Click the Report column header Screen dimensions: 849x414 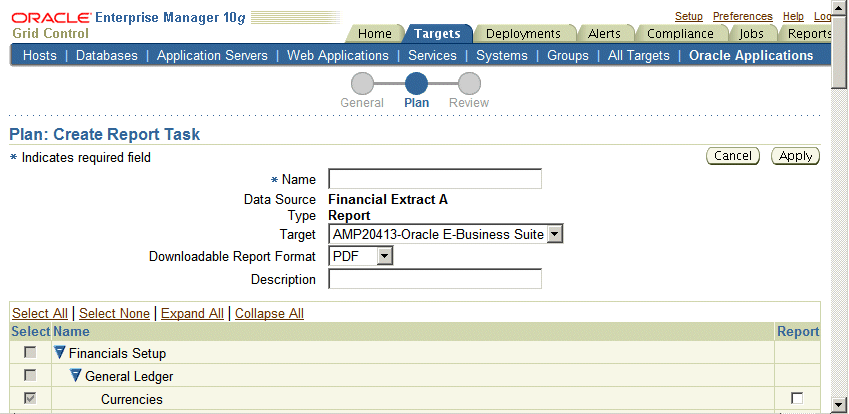798,331
